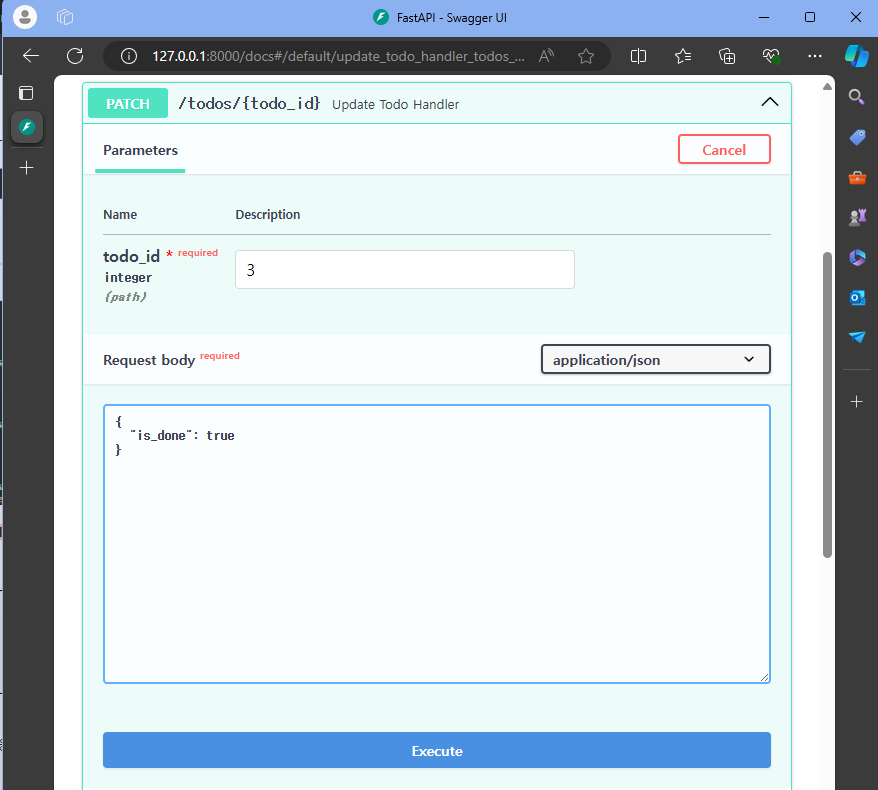The width and height of the screenshot is (878, 790).
Task: Open Browser essentials heart icon
Action: [x=771, y=56]
